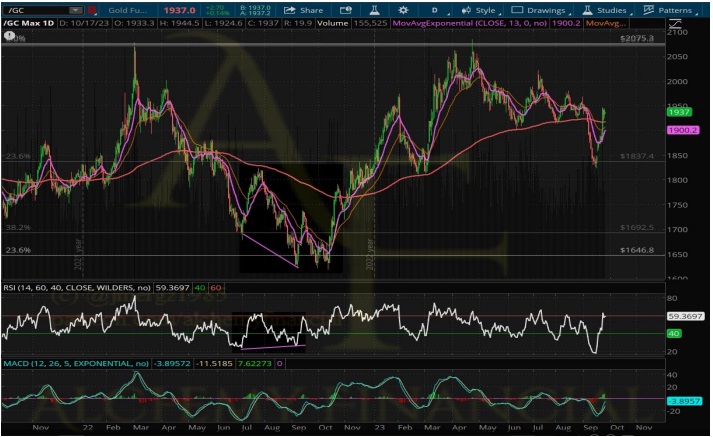Click the Share chart icon button

click(301, 8)
